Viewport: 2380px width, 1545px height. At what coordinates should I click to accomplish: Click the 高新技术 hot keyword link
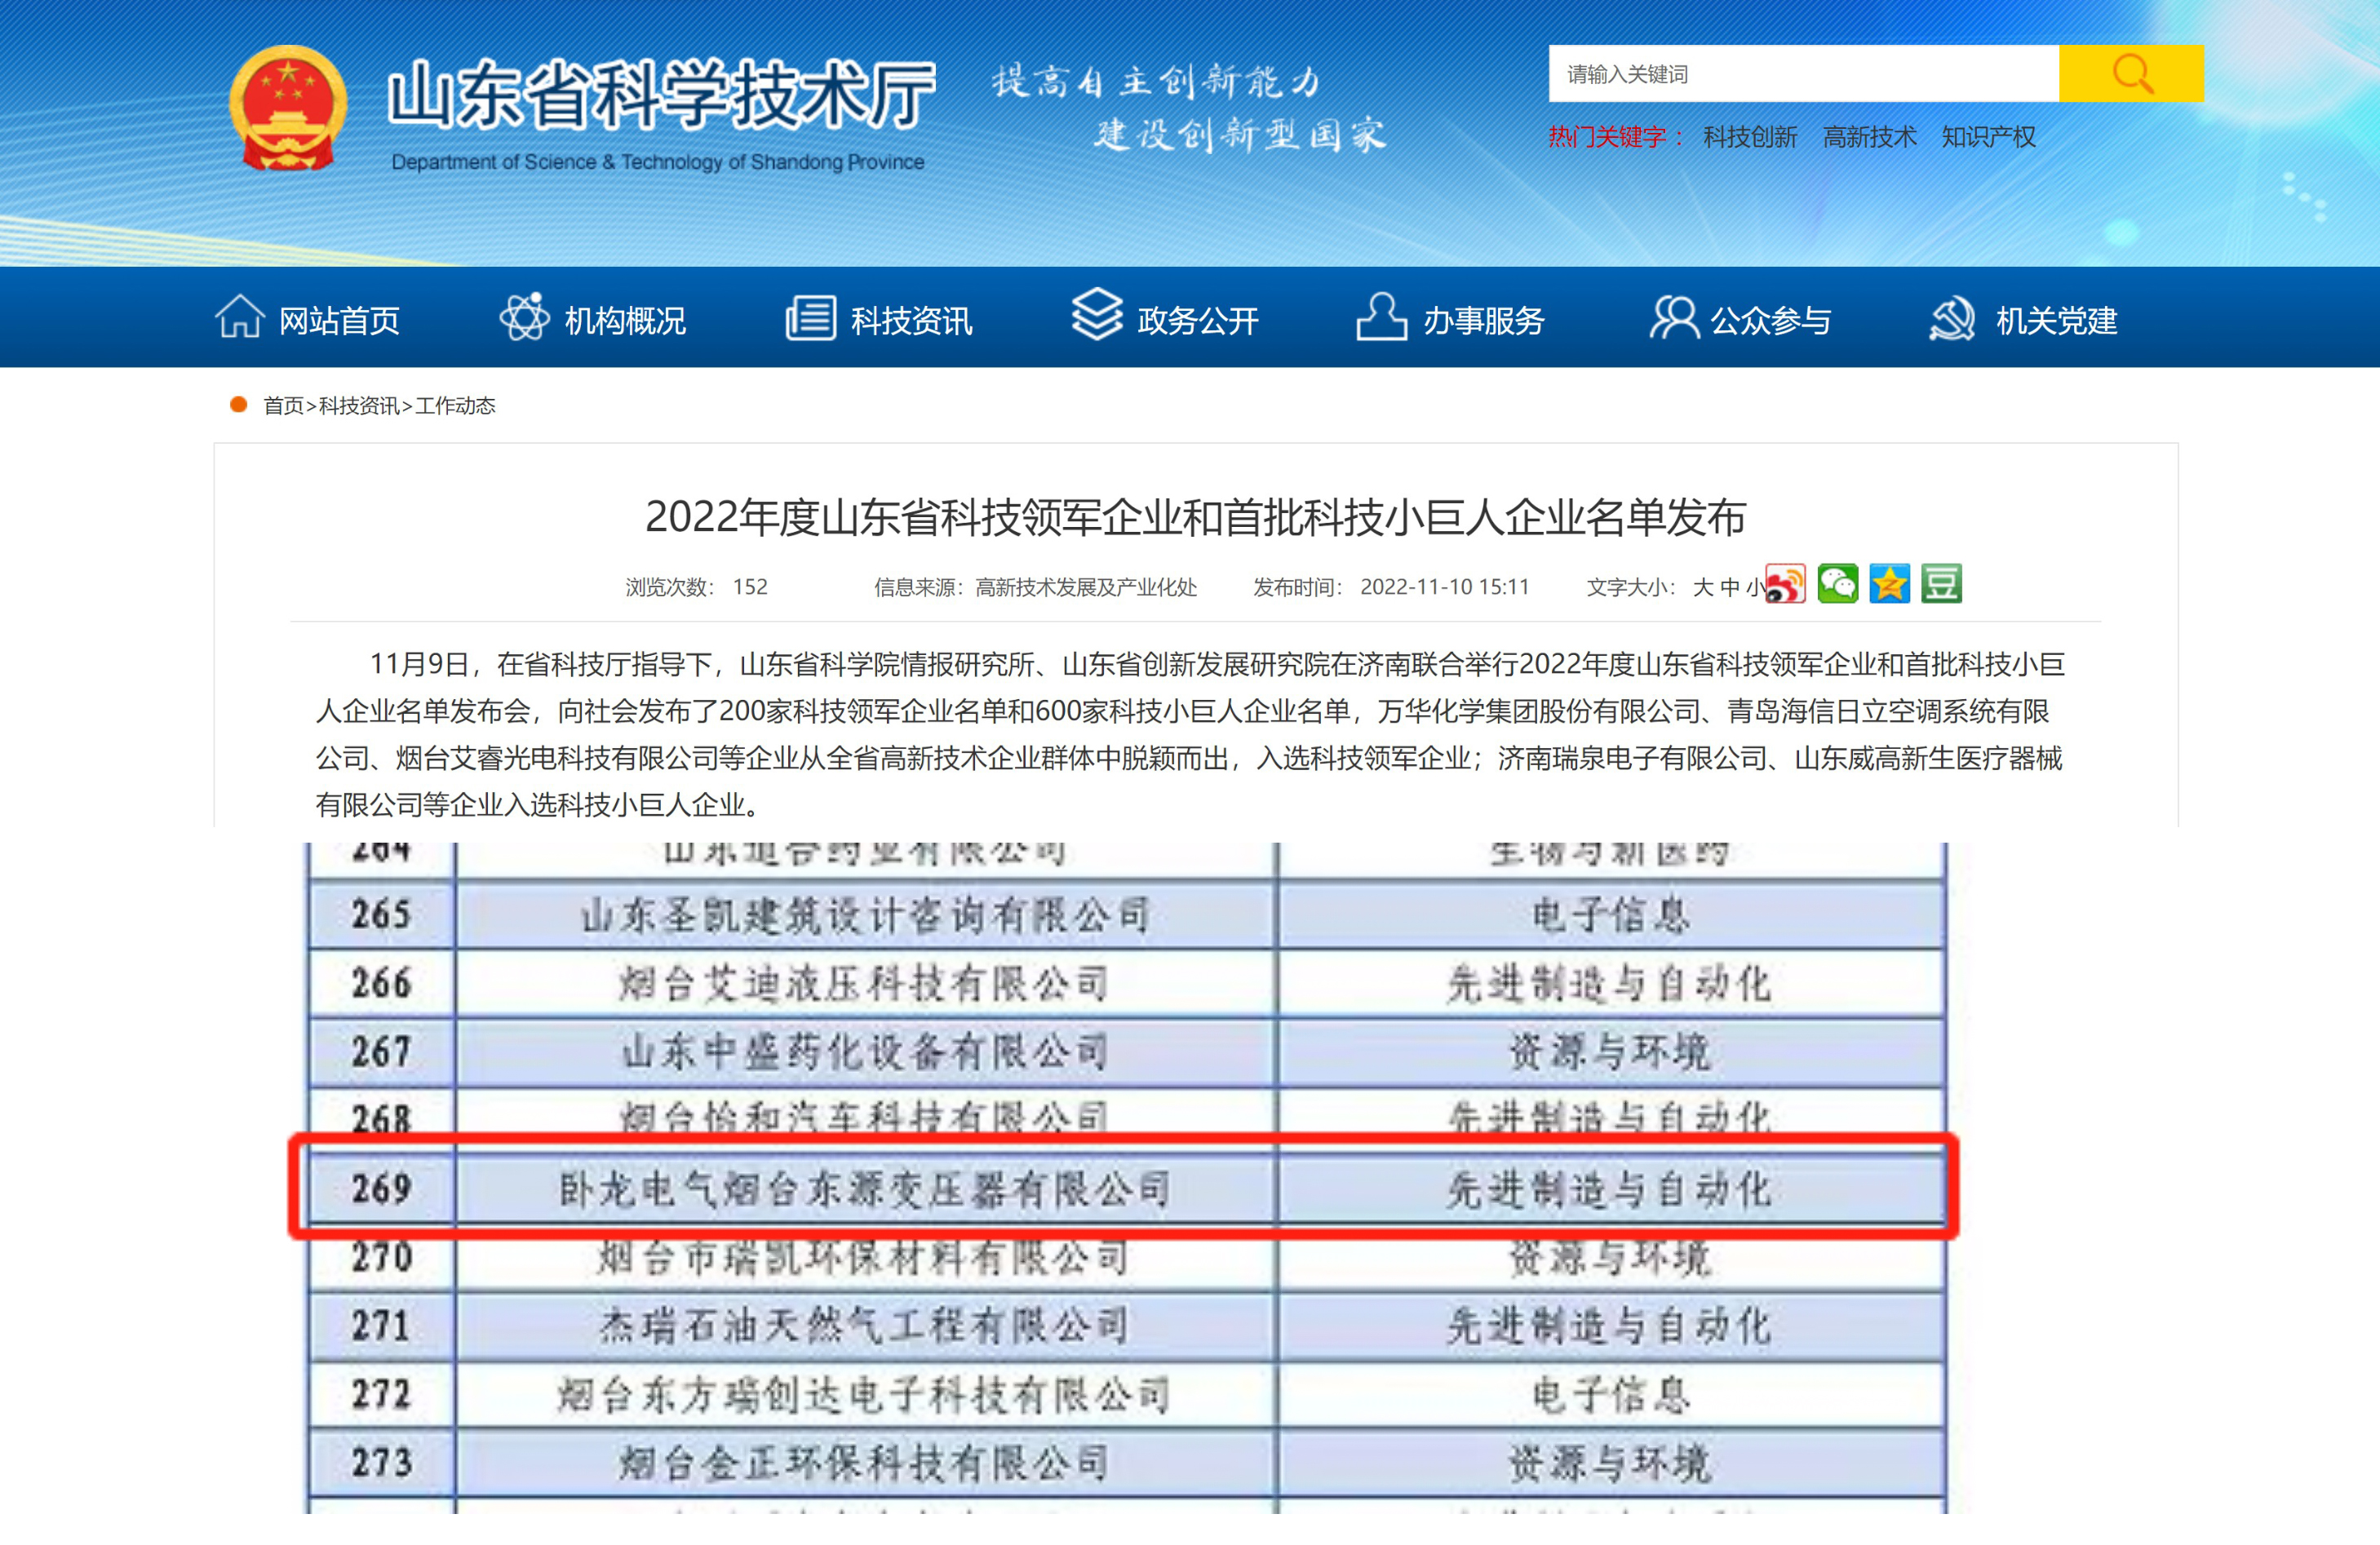(1871, 137)
